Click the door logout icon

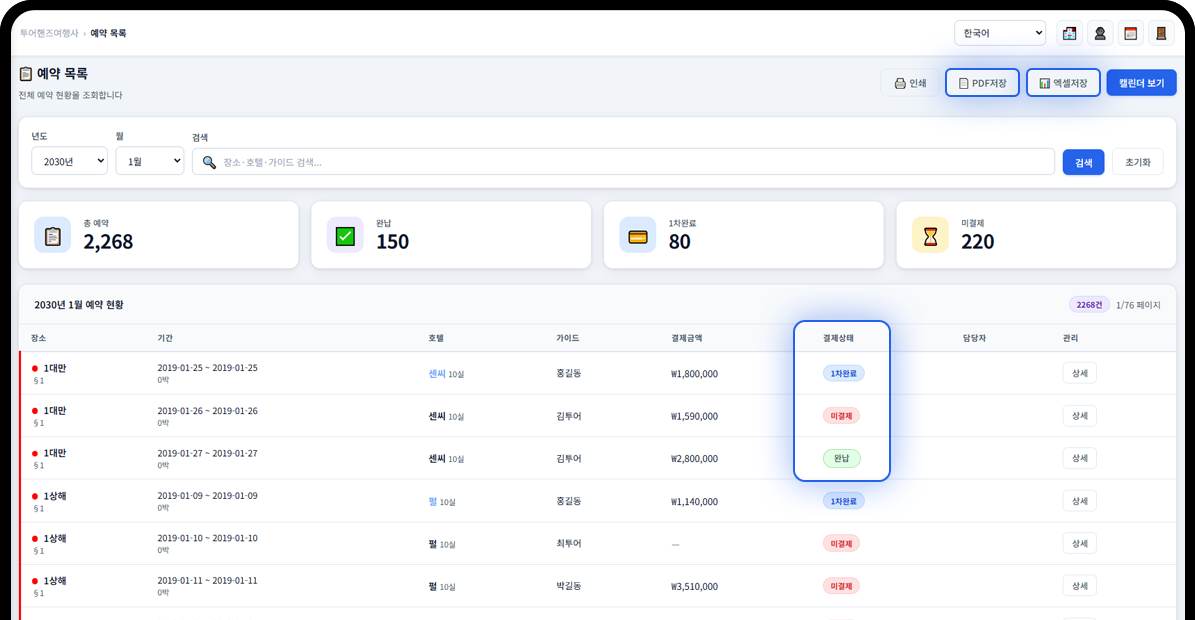click(1161, 33)
